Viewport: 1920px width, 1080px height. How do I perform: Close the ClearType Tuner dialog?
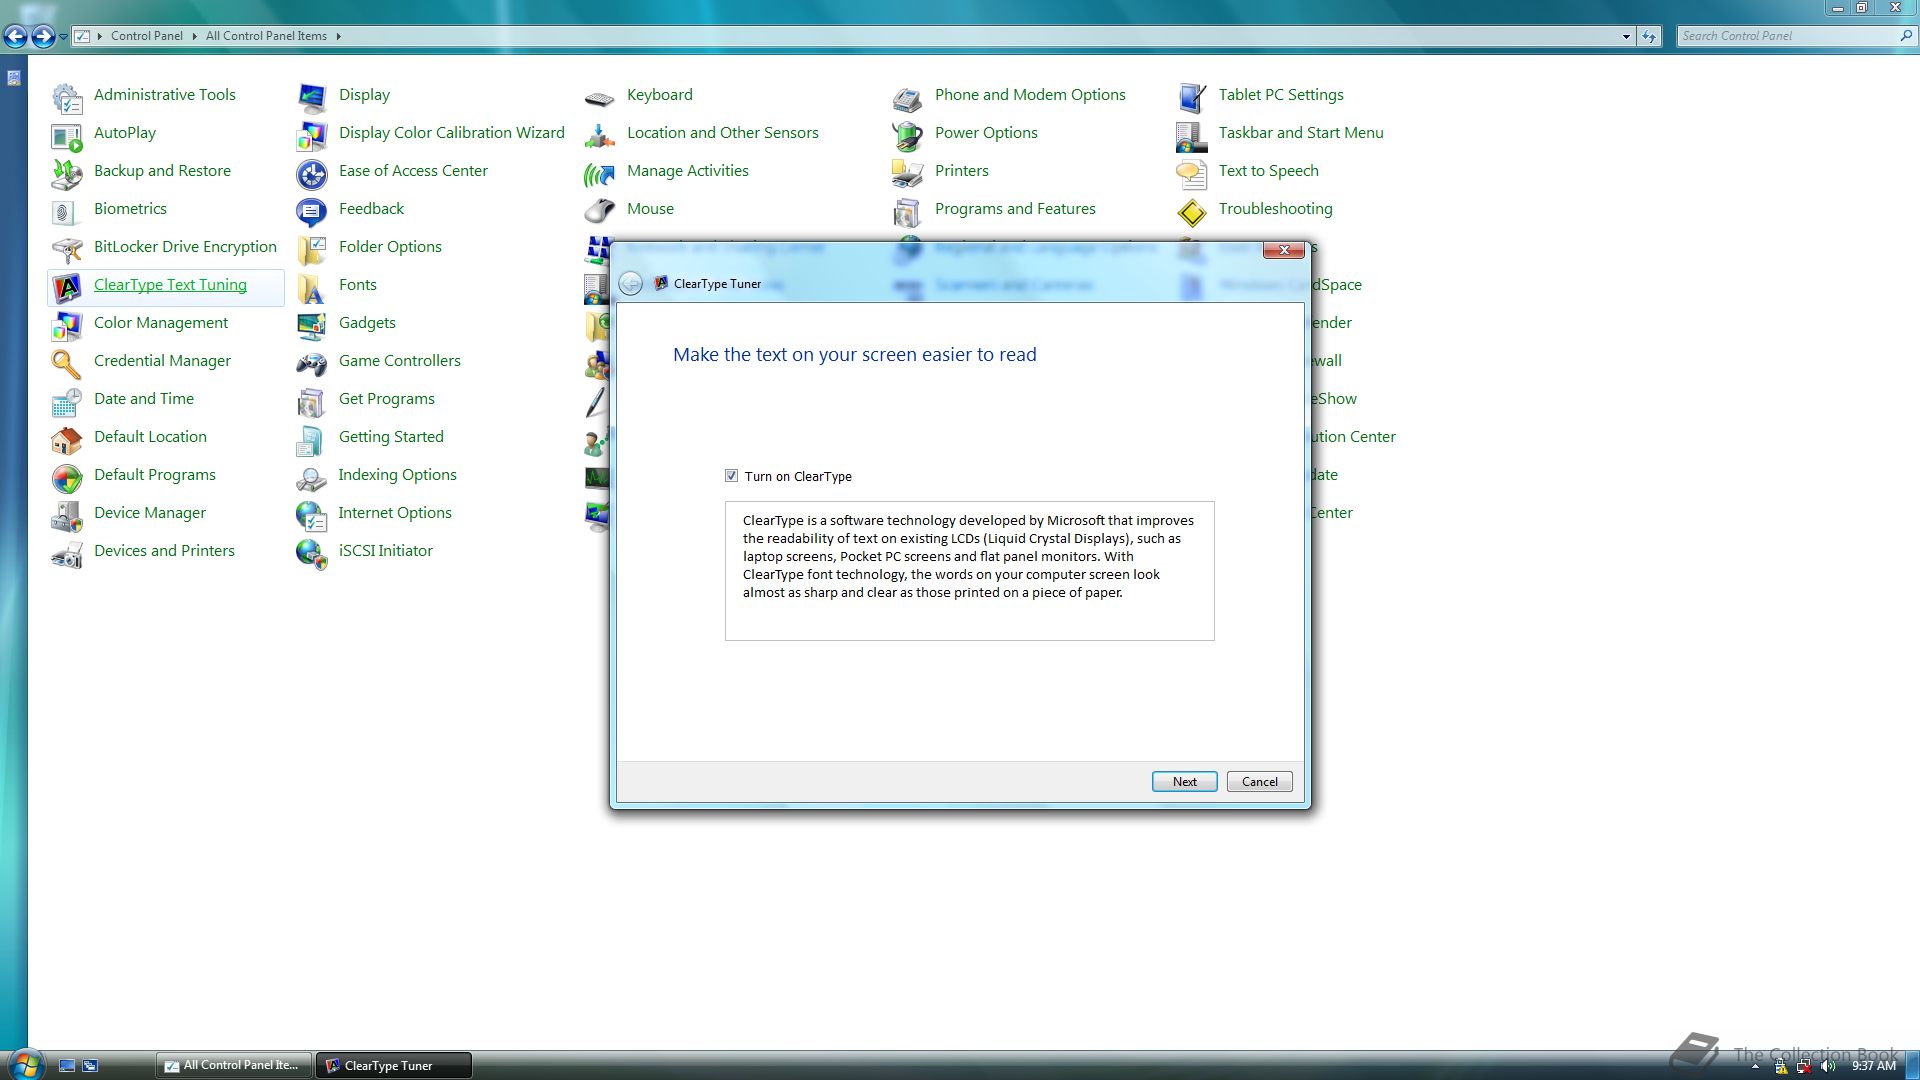[1284, 250]
